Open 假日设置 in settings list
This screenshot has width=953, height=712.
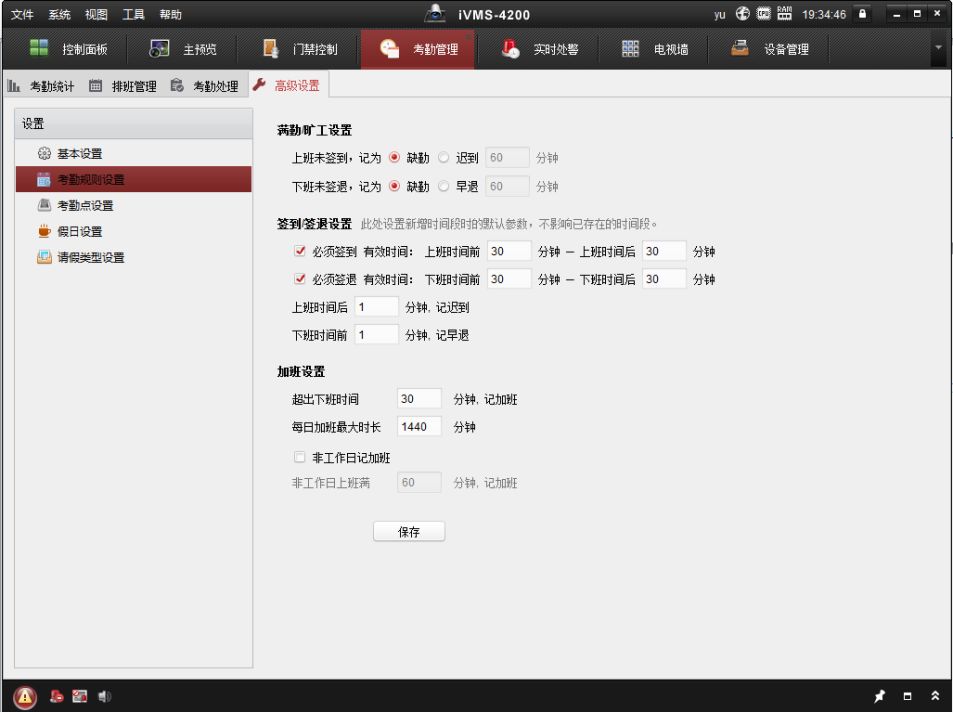(78, 231)
